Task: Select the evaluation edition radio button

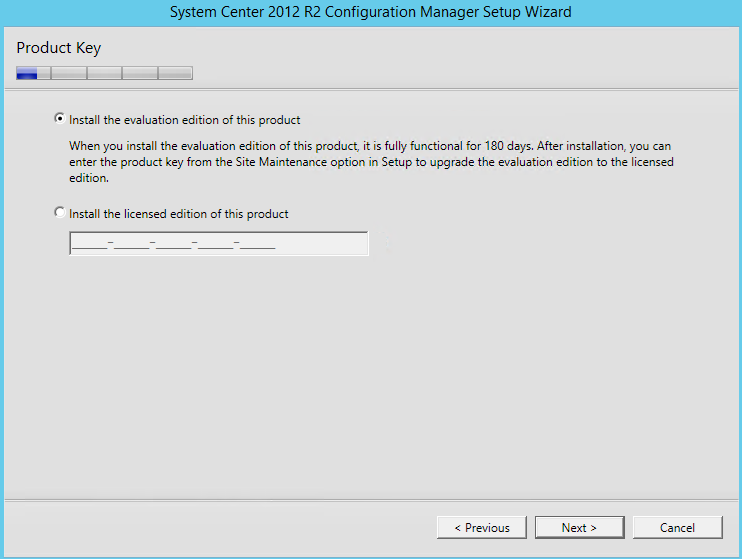Action: coord(60,118)
